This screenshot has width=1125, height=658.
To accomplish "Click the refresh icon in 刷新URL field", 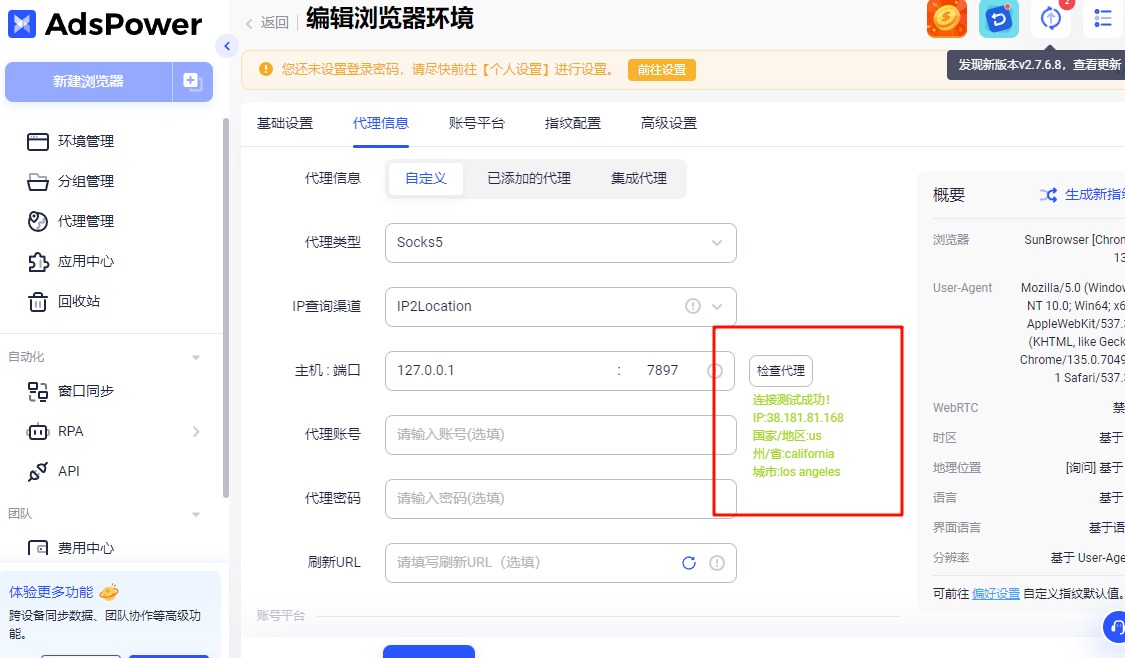I will pos(688,563).
